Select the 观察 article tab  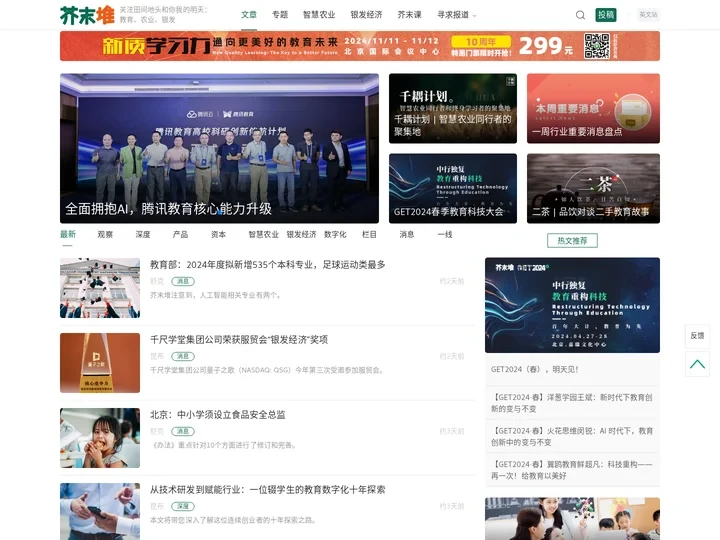tap(105, 234)
